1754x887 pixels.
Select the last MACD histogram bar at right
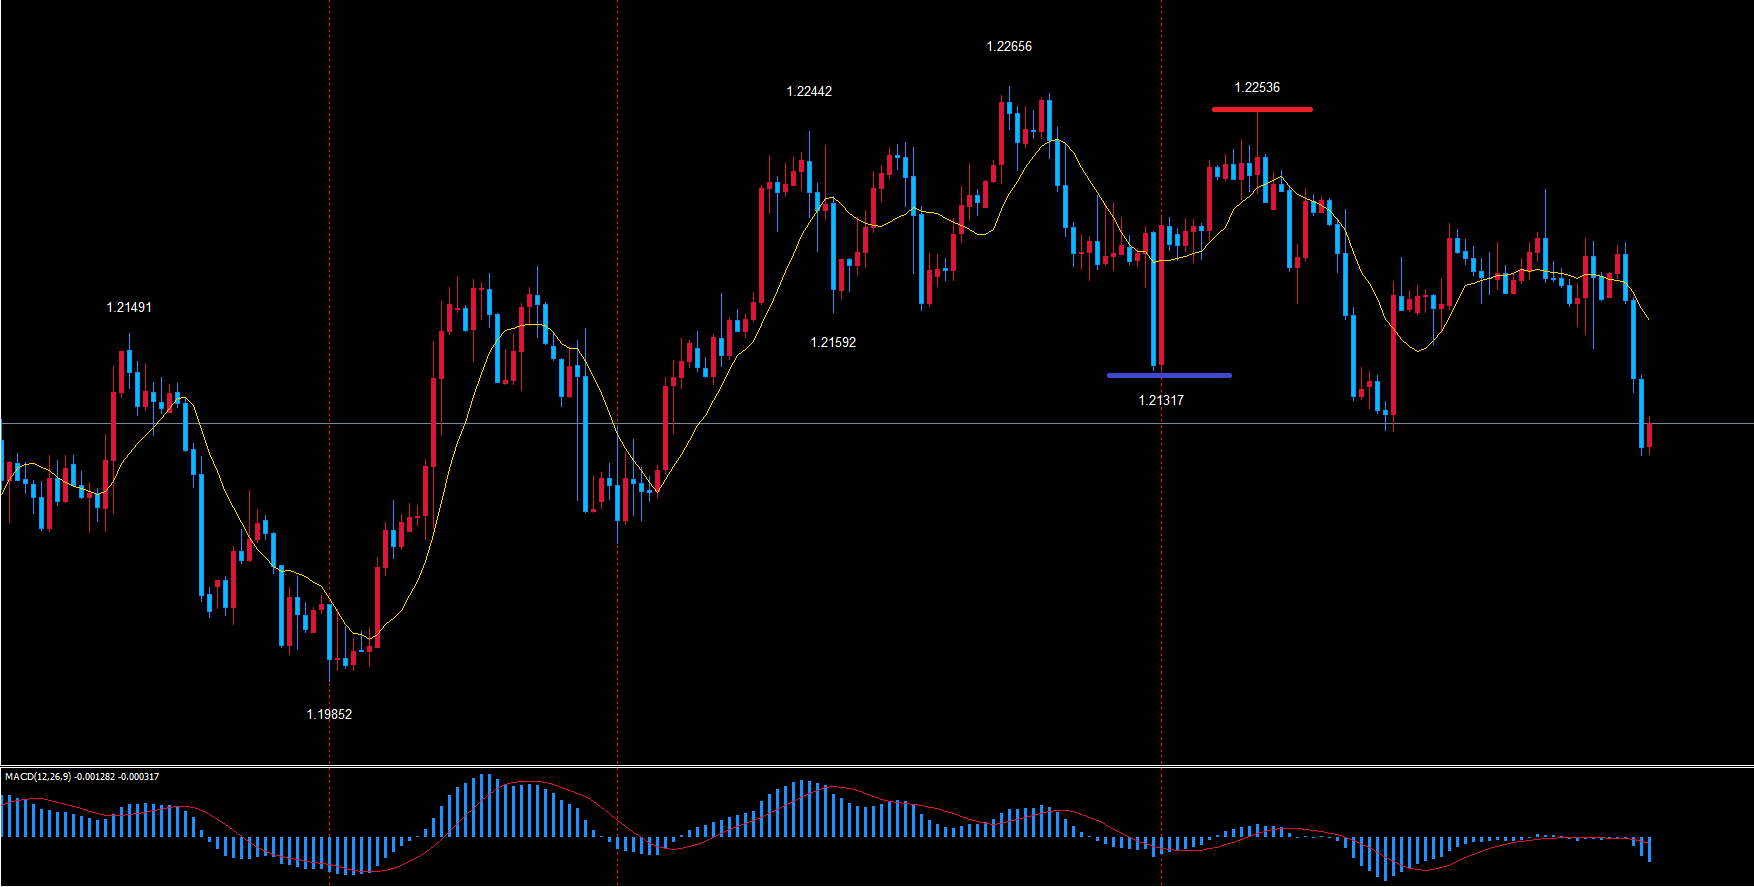(1648, 849)
